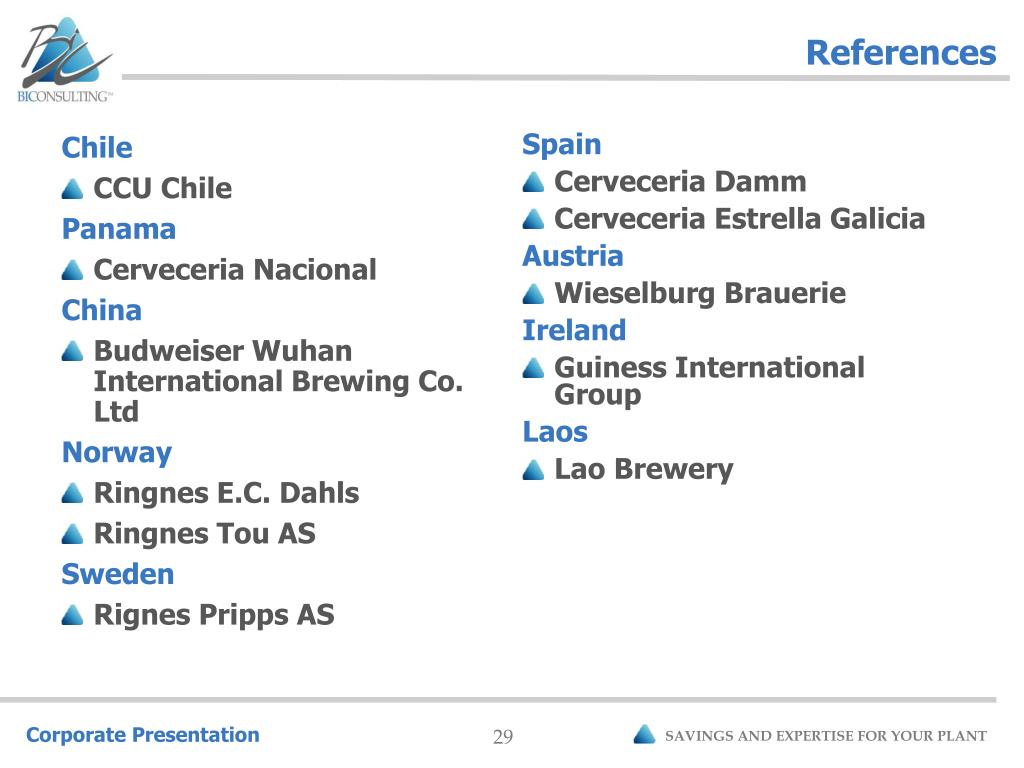Click the triangle bullet beside Guiness International Group
1024x768 pixels.
tap(534, 368)
